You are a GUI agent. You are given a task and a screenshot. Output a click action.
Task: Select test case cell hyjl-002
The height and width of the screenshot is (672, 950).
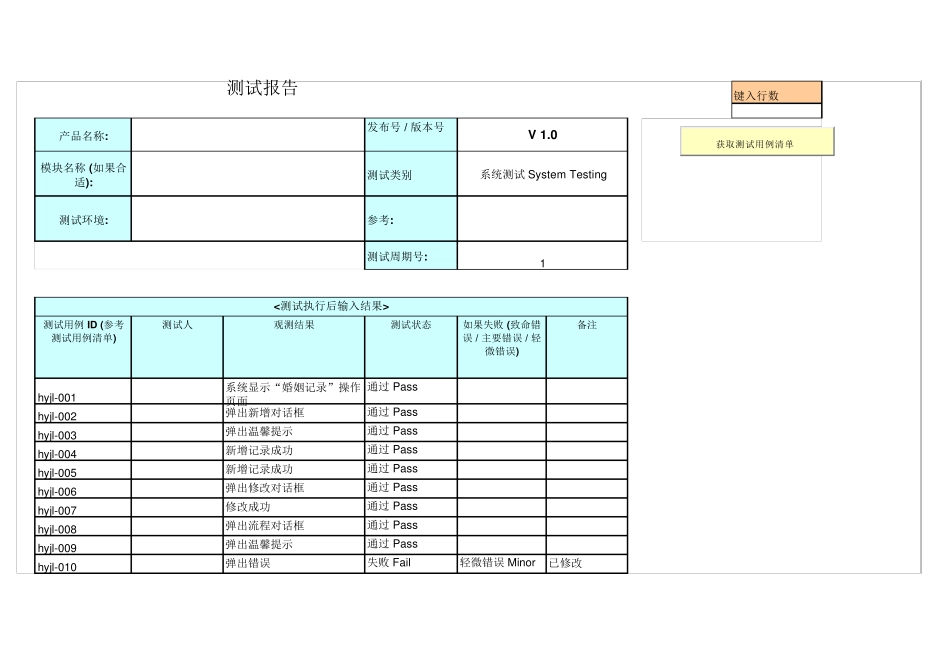pos(83,413)
